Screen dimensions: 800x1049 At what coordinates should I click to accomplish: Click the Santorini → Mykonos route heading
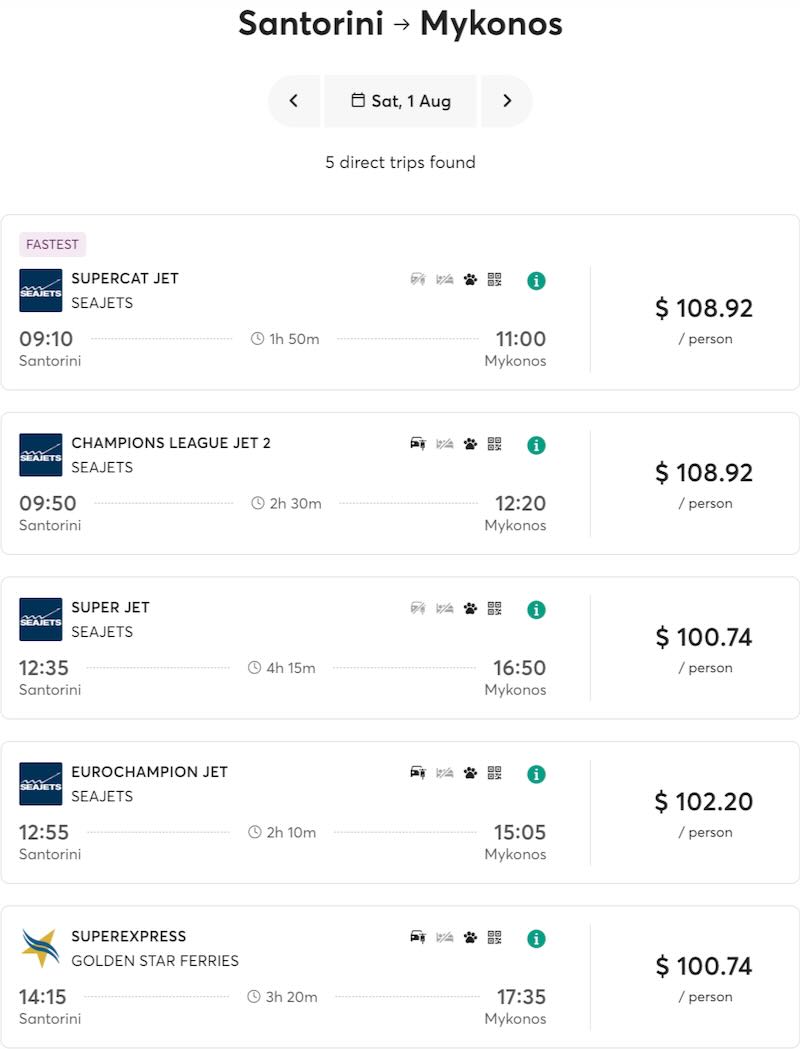[x=400, y=24]
